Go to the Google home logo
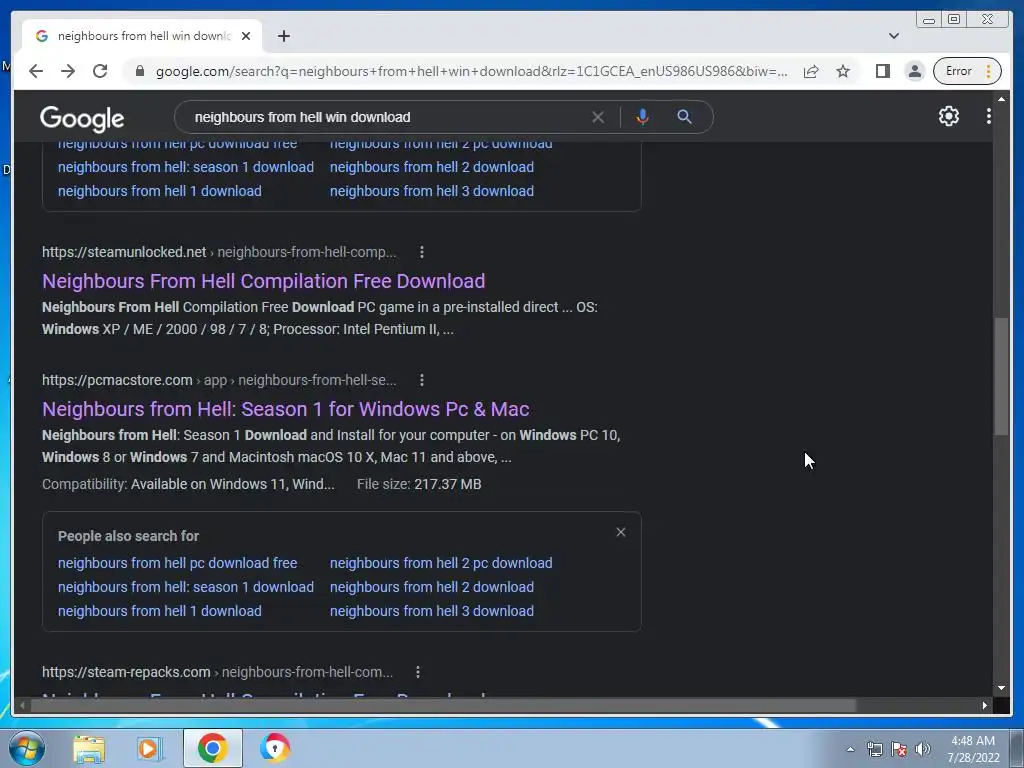 click(82, 118)
